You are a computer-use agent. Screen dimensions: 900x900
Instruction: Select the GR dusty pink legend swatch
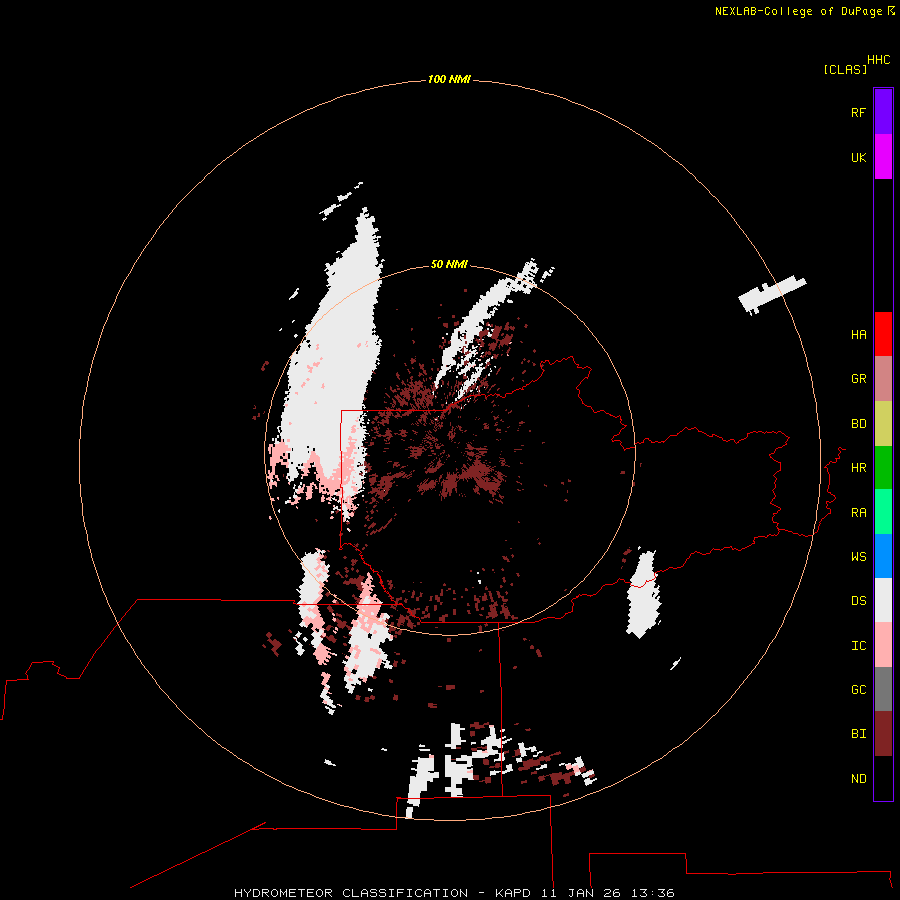883,379
